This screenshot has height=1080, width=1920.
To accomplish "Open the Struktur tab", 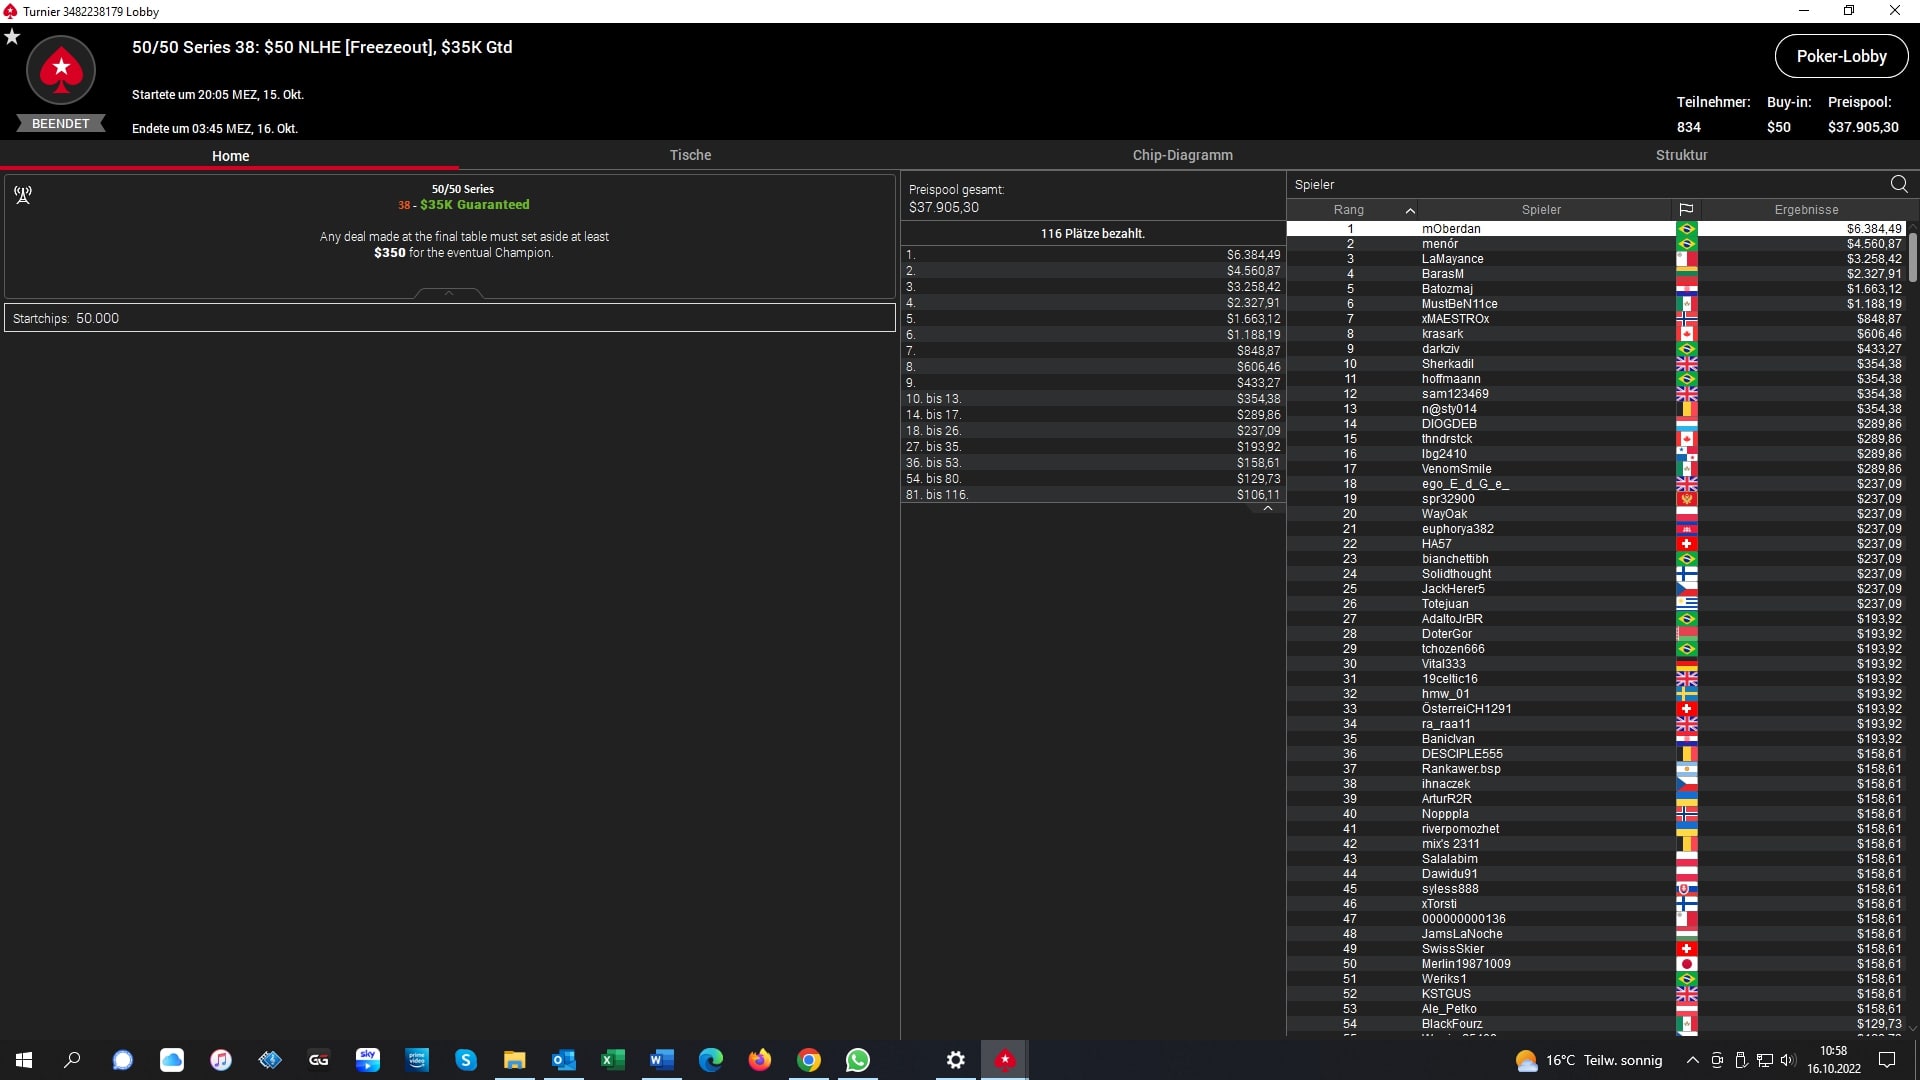I will [x=1681, y=155].
